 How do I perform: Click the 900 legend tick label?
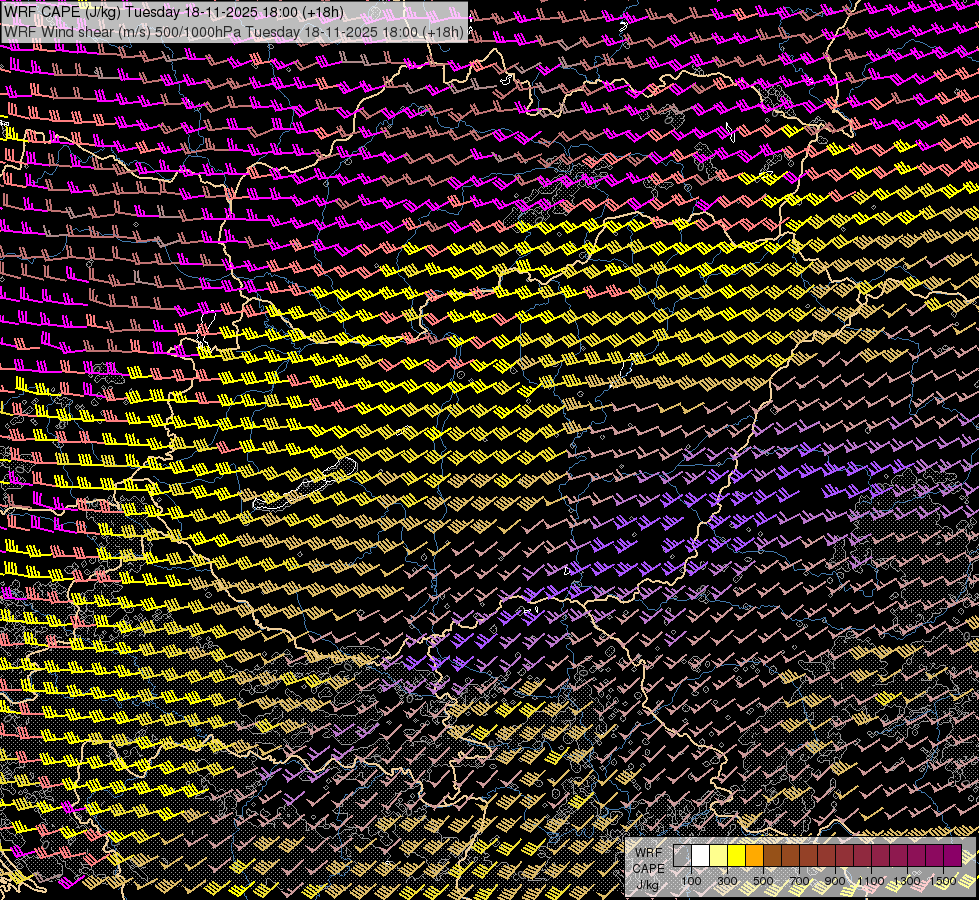pos(835,881)
